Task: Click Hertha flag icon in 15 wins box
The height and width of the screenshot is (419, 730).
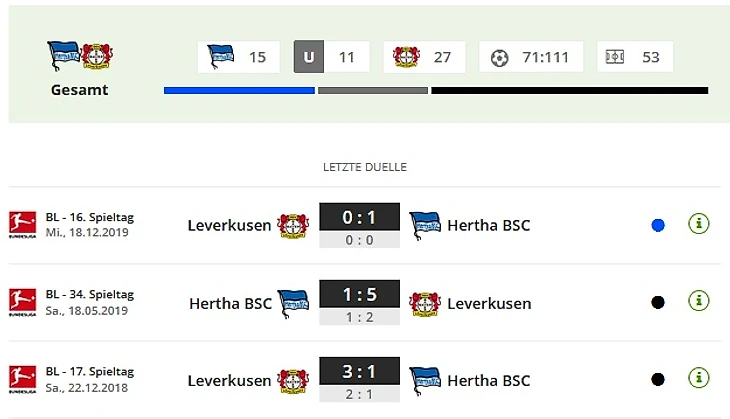Action: [221, 56]
